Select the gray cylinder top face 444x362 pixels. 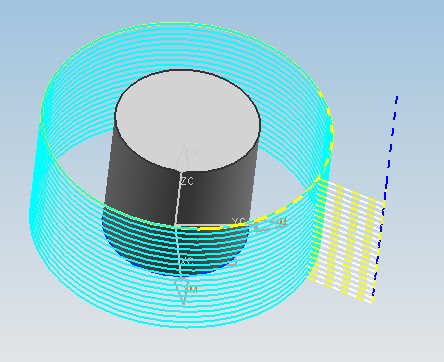click(x=187, y=120)
